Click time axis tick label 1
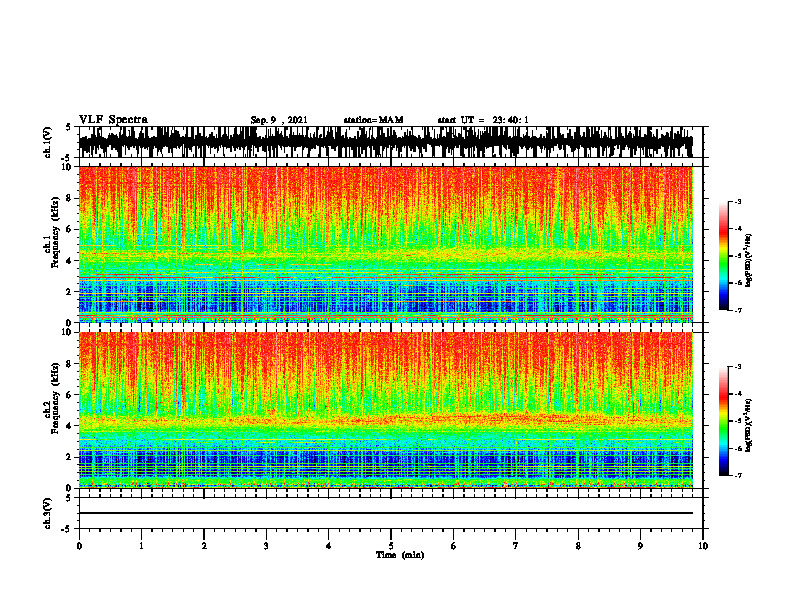792x612 pixels. click(x=141, y=546)
